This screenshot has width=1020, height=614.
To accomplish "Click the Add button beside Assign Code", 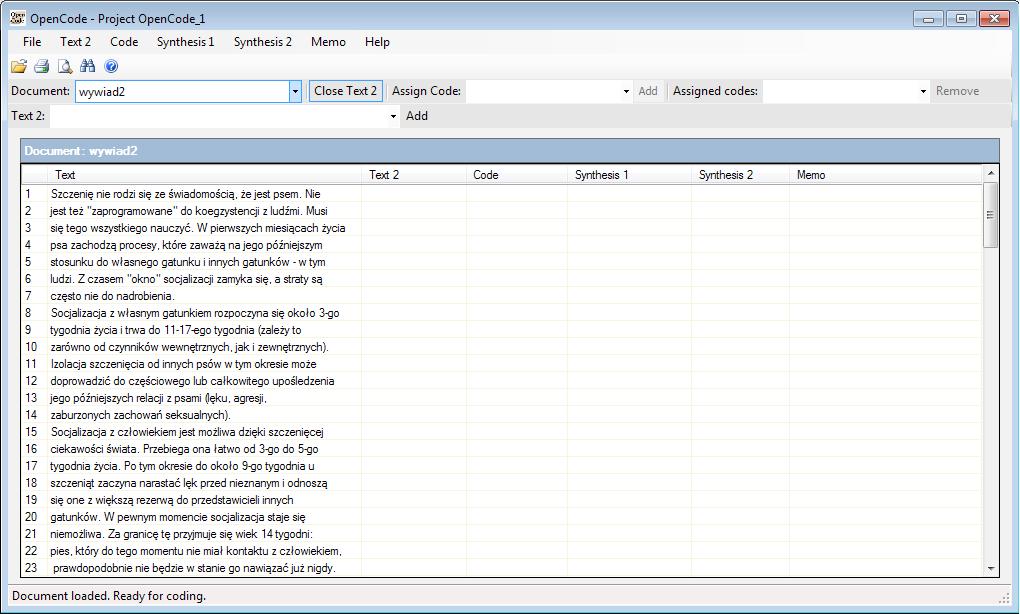I will pyautogui.click(x=648, y=91).
